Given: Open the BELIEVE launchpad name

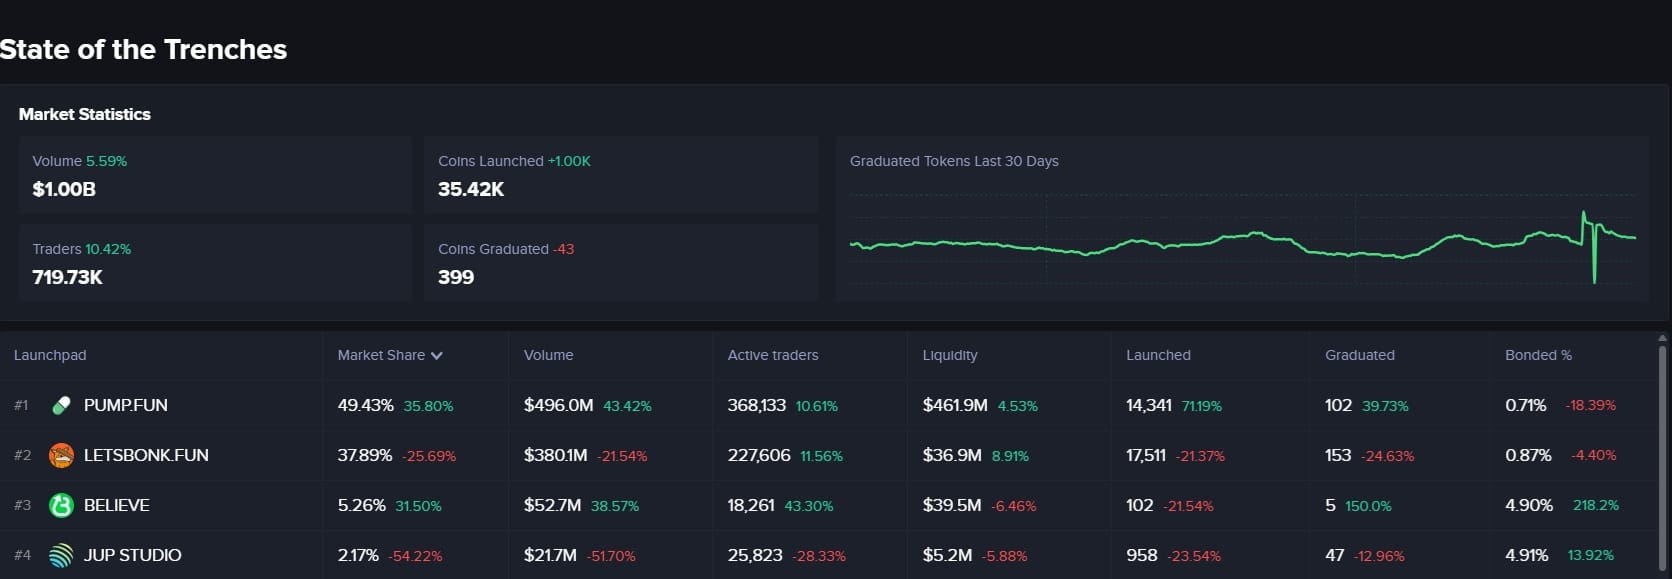Looking at the screenshot, I should 117,505.
